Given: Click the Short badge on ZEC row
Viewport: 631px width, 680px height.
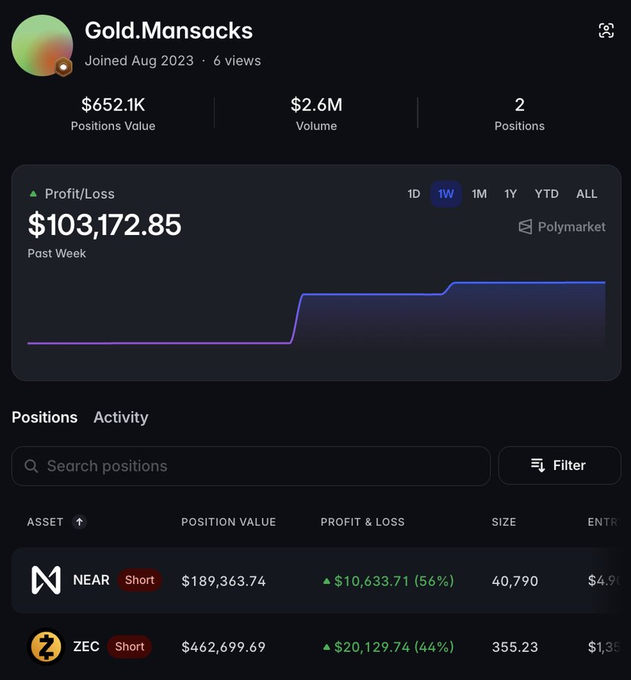Looking at the screenshot, I should coord(129,647).
